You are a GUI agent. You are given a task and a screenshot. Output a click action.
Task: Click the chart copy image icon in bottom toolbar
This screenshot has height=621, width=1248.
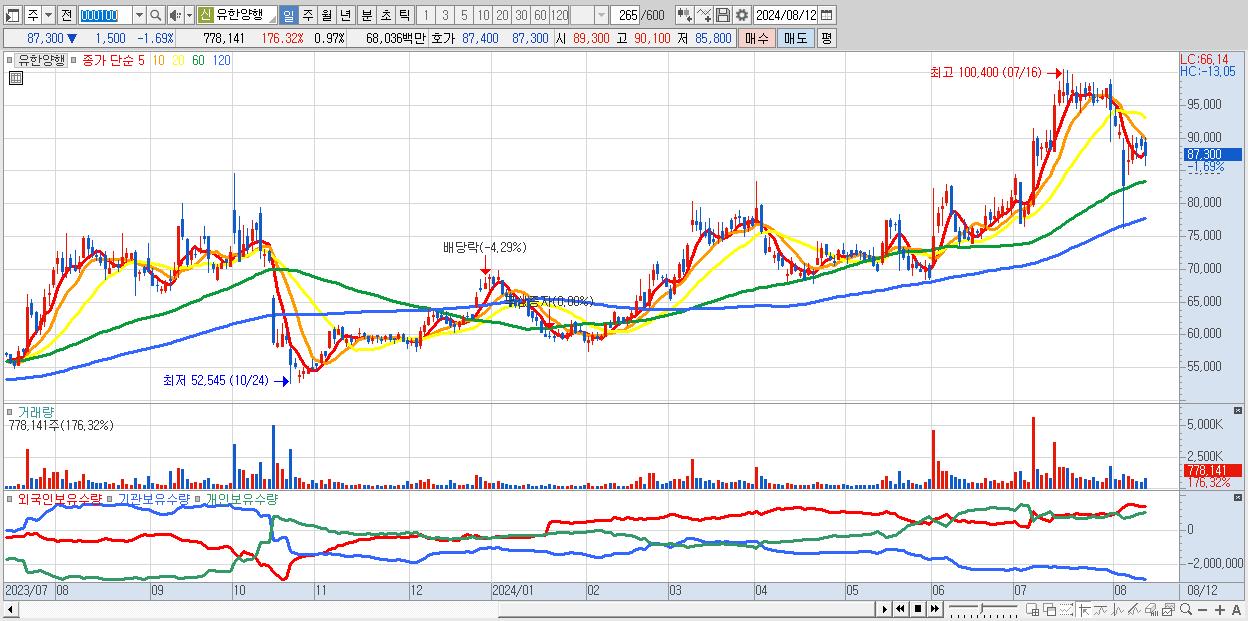(x=1168, y=609)
